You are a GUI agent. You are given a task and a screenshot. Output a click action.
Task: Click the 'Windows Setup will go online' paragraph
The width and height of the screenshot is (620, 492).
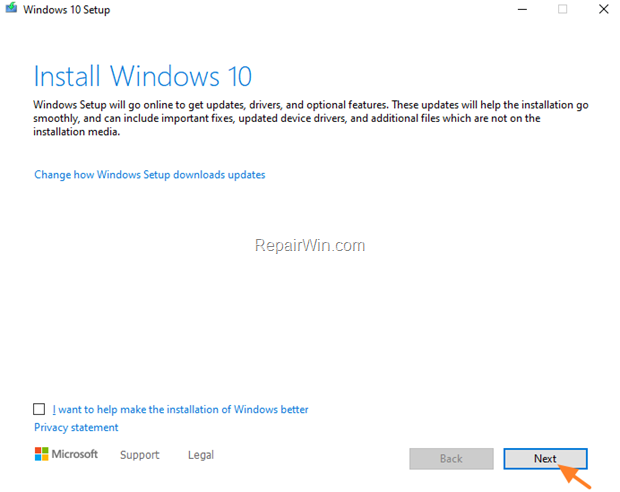point(311,118)
